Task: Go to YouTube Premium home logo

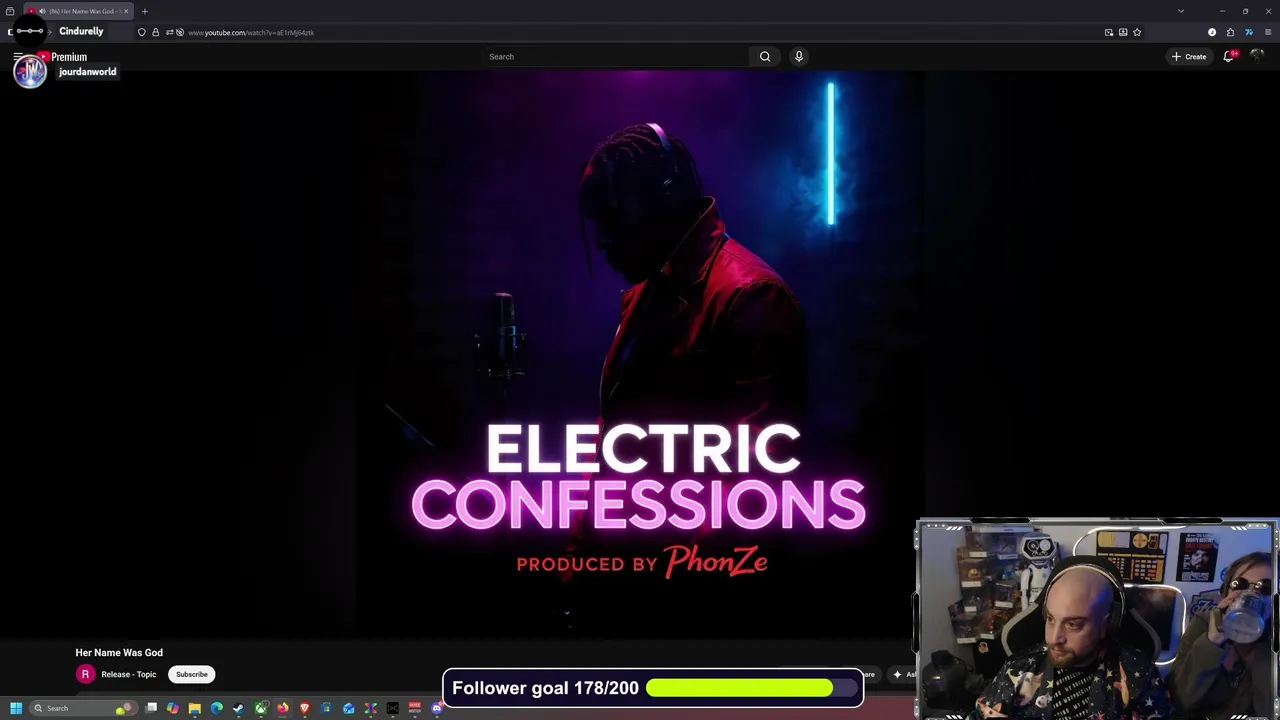Action: coord(62,57)
